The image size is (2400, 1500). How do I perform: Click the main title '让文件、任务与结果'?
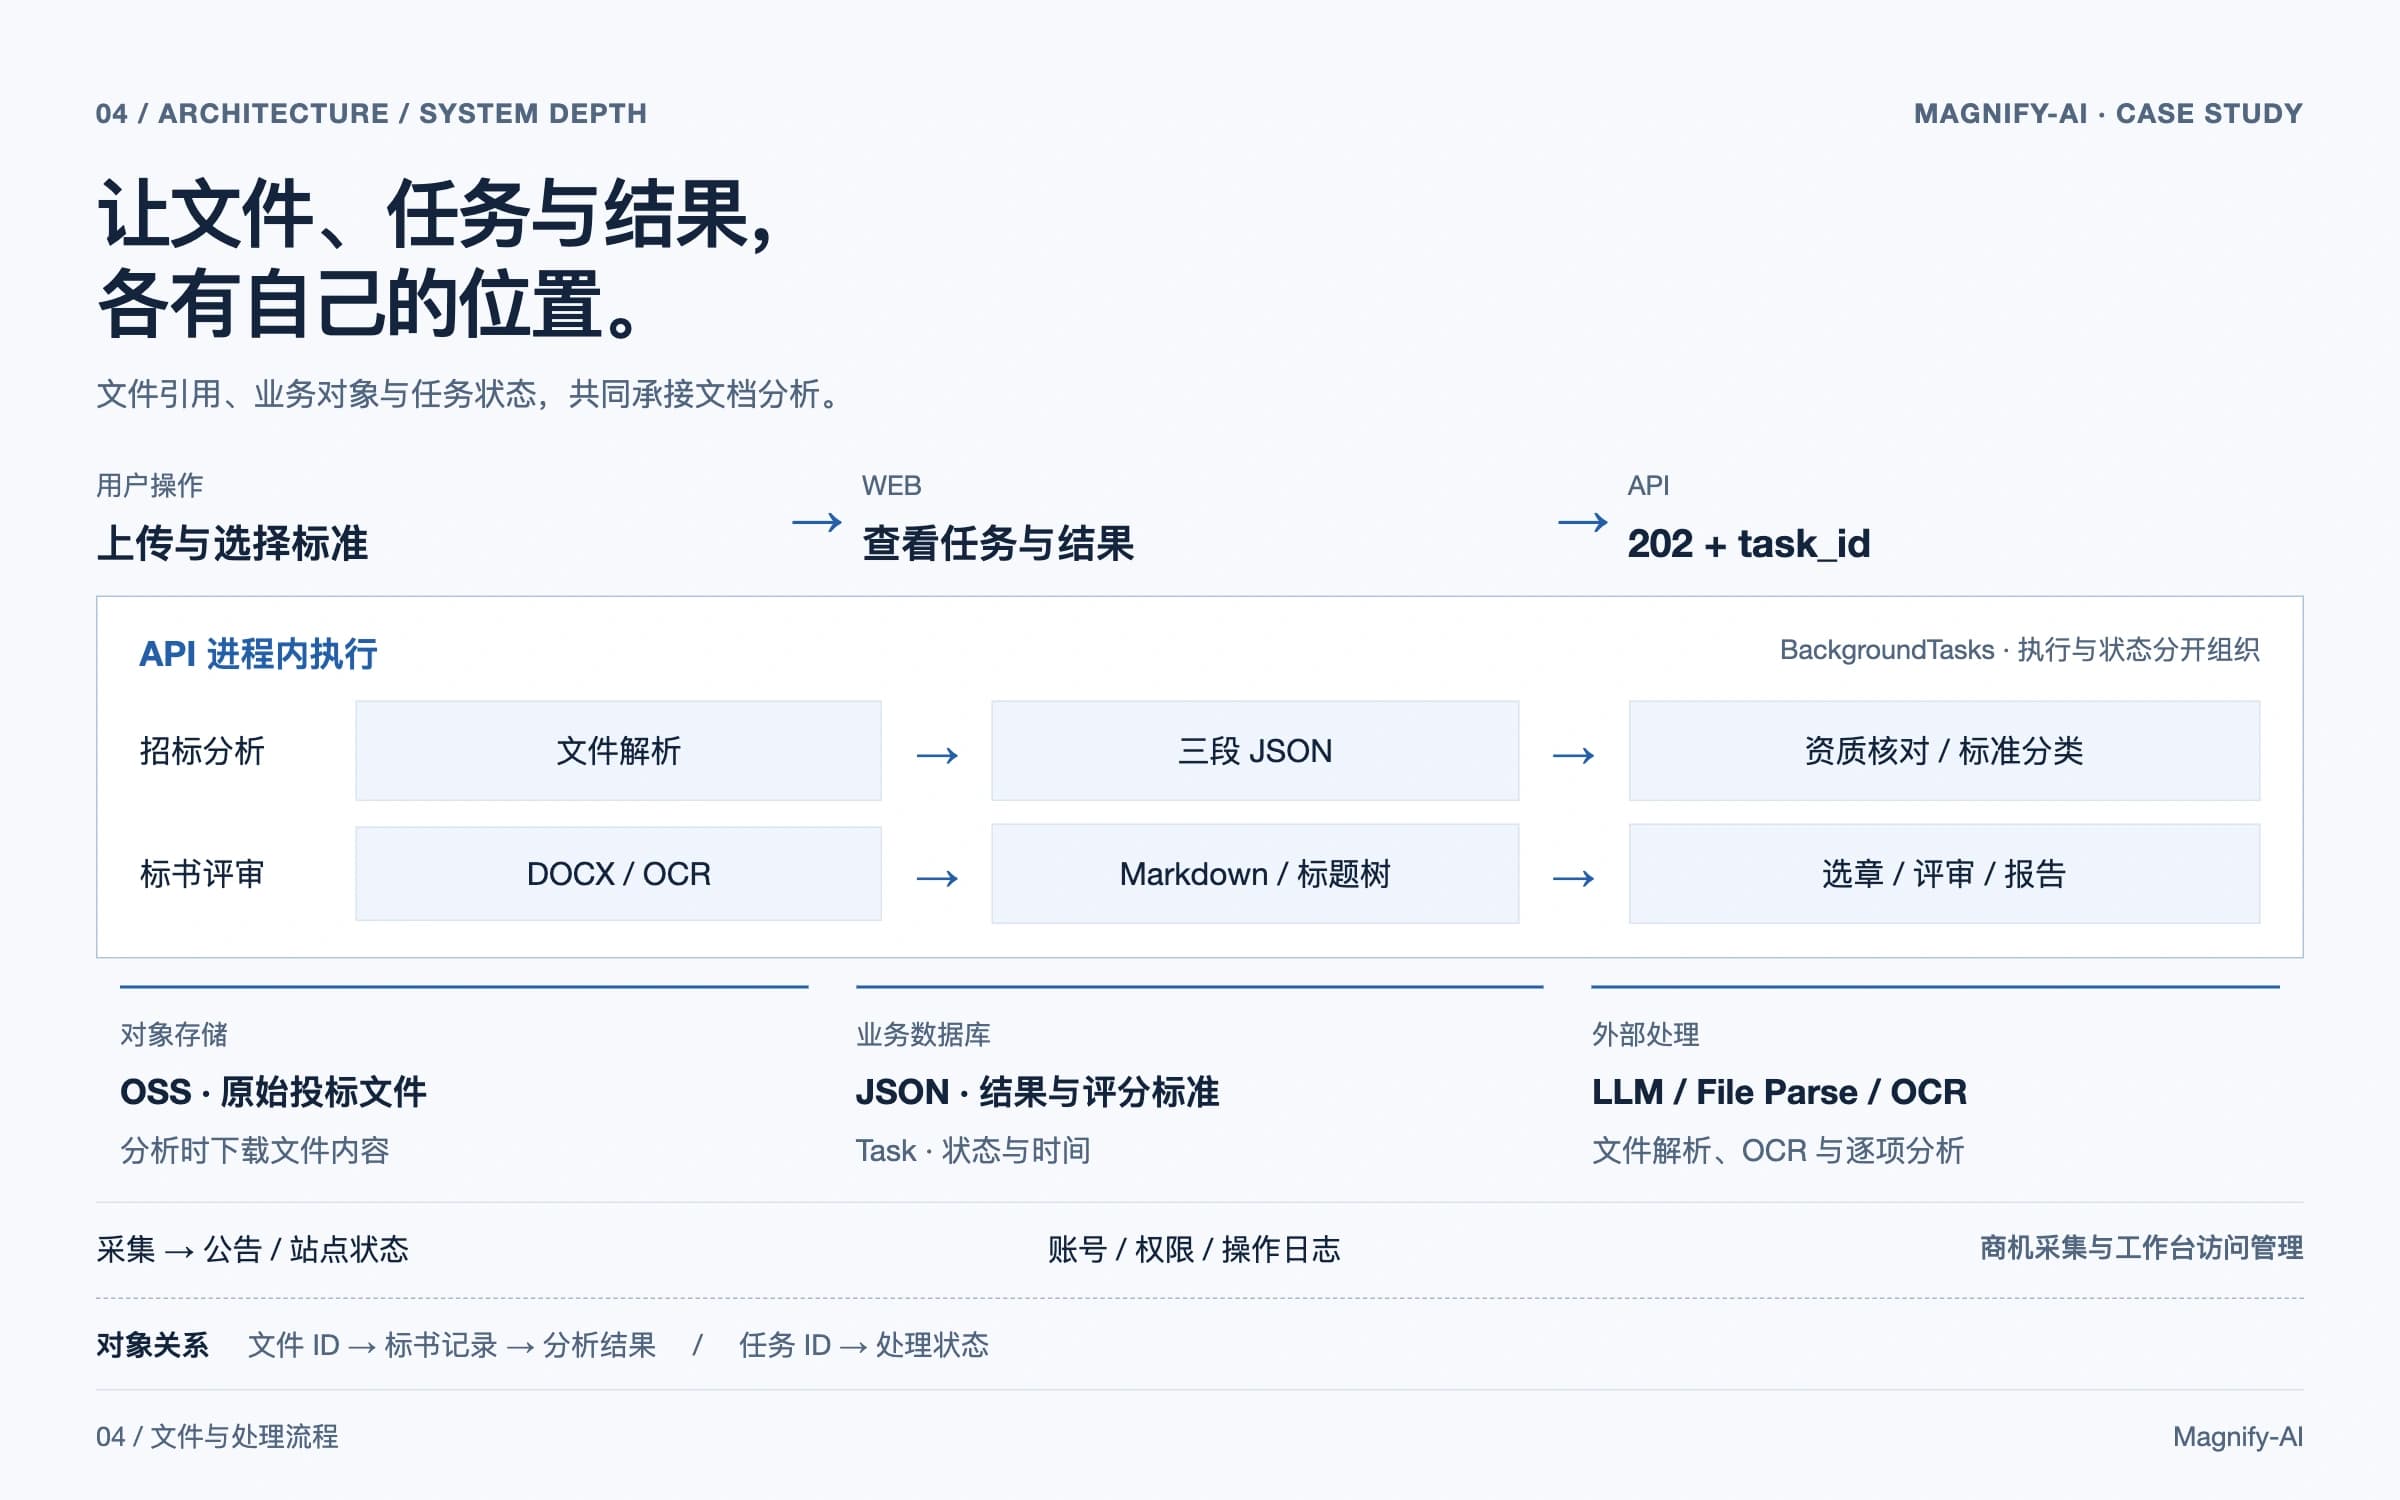coord(425,214)
